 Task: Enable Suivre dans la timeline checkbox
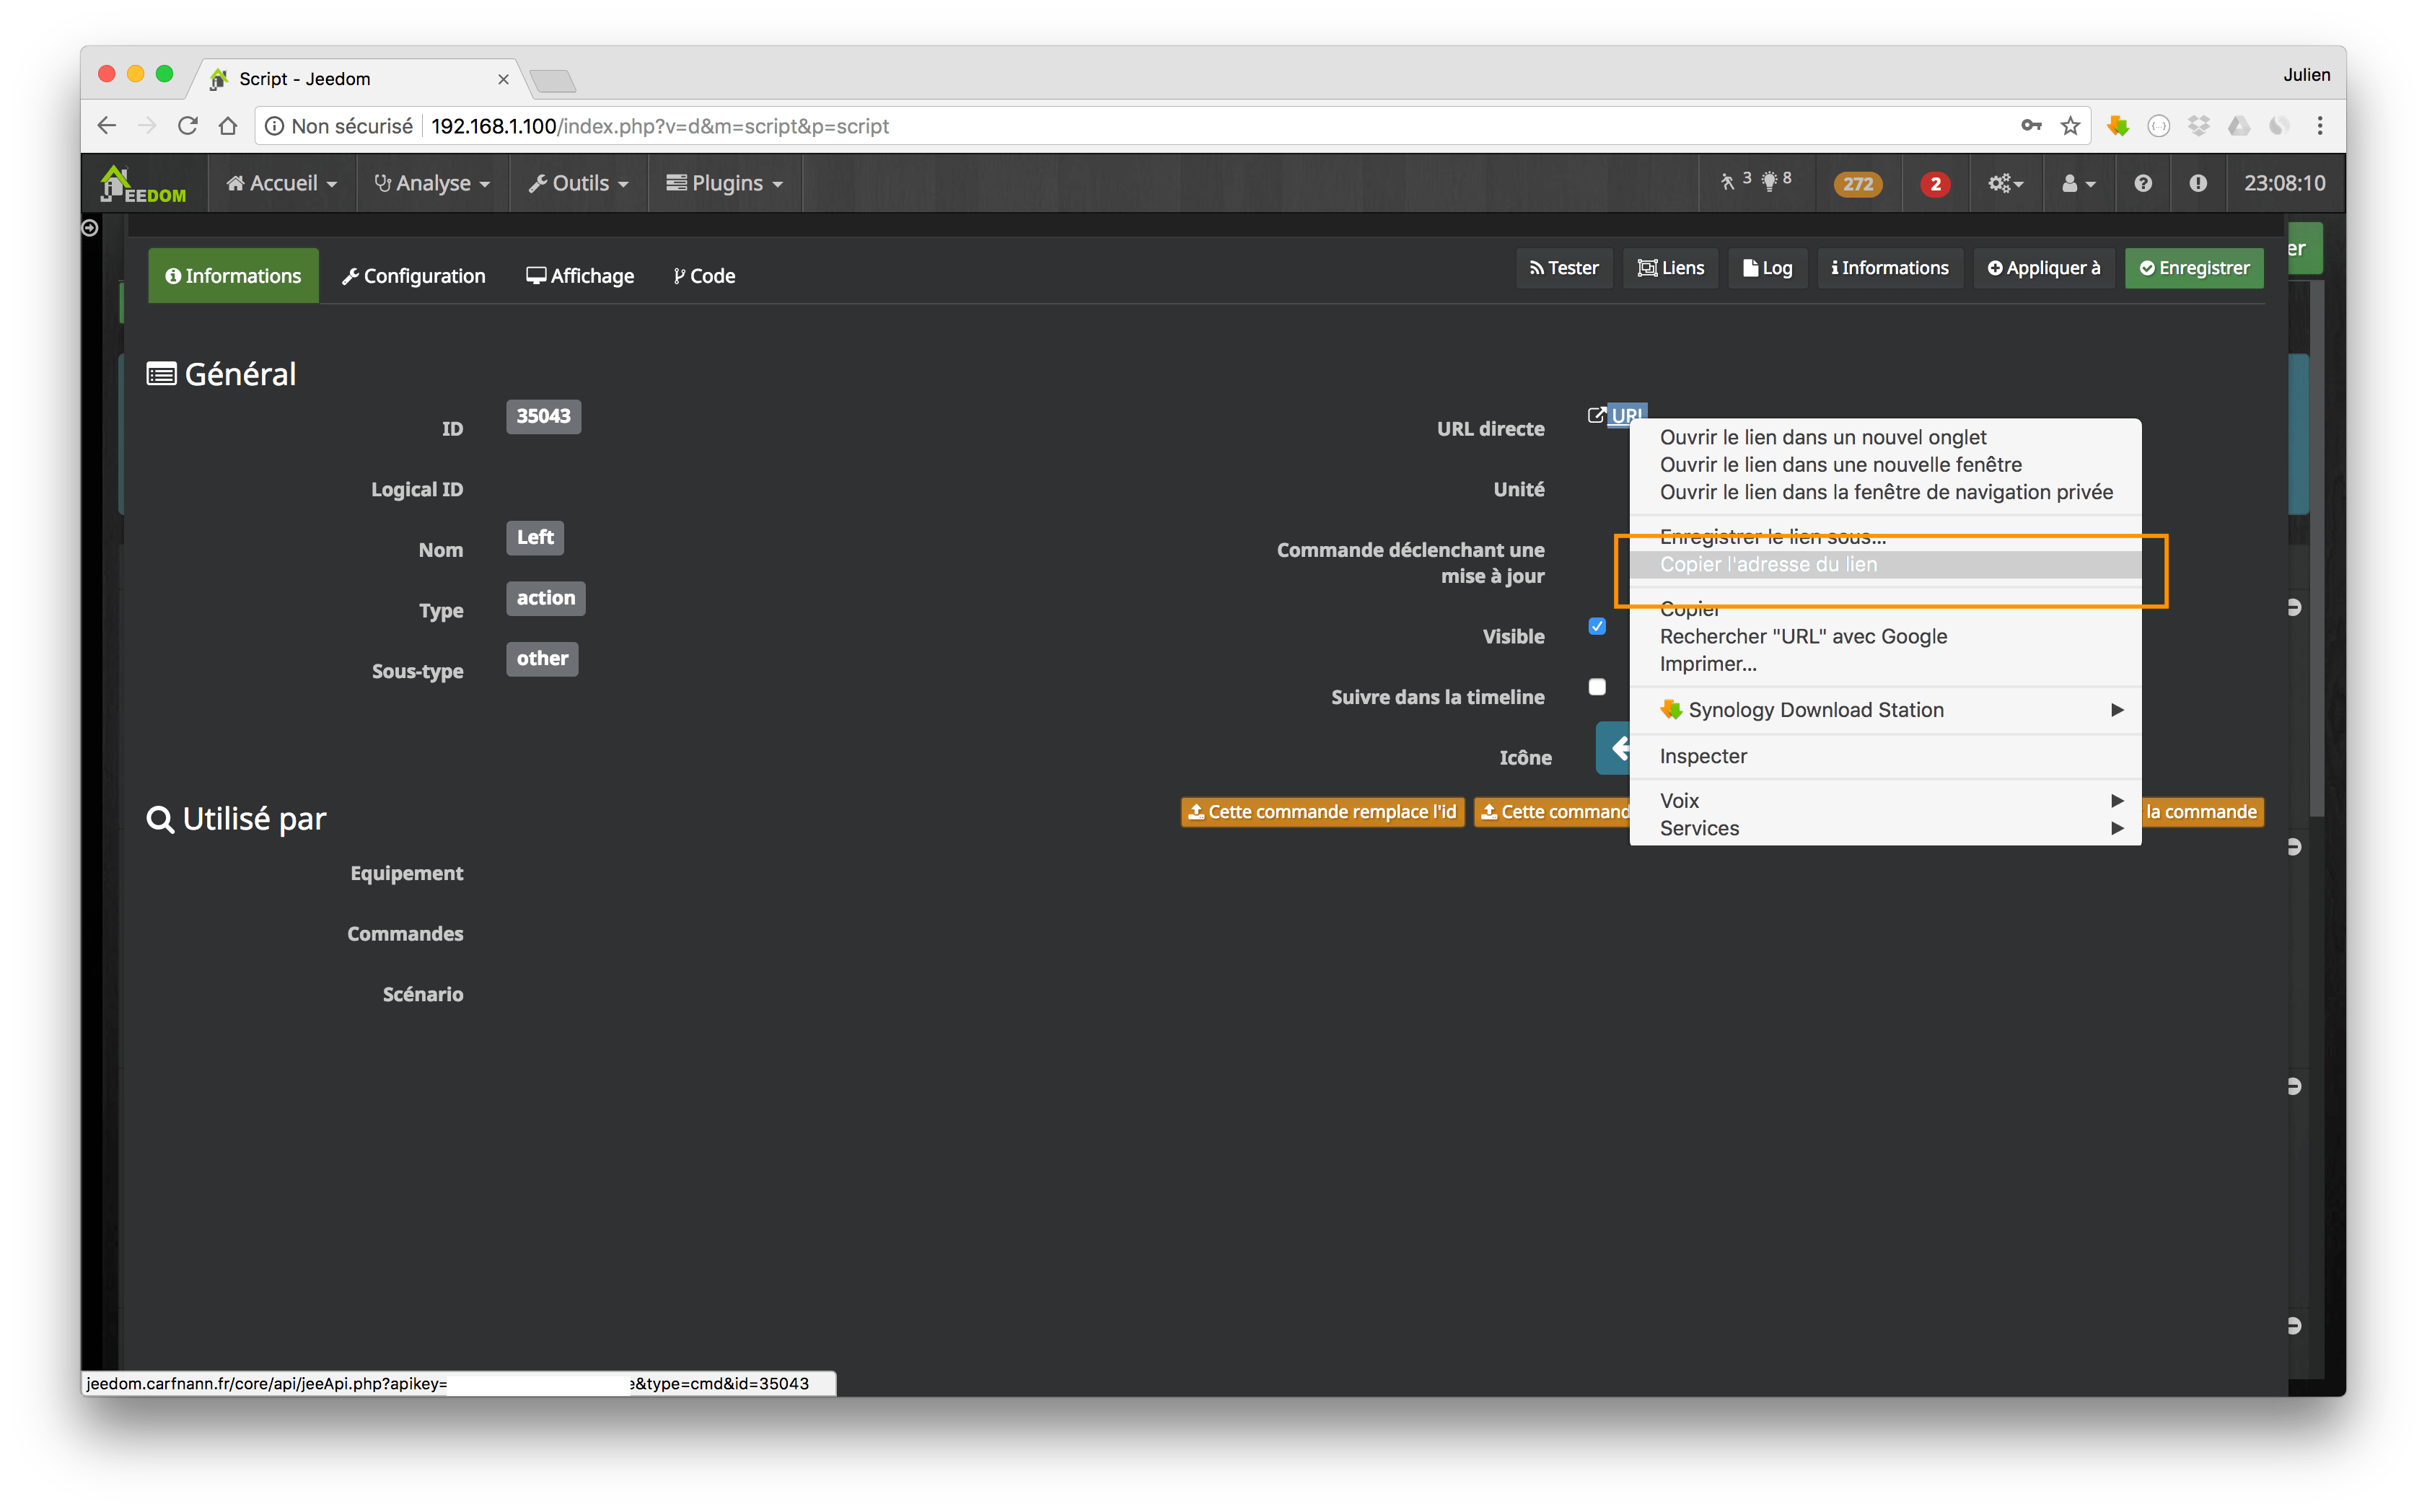1597,687
